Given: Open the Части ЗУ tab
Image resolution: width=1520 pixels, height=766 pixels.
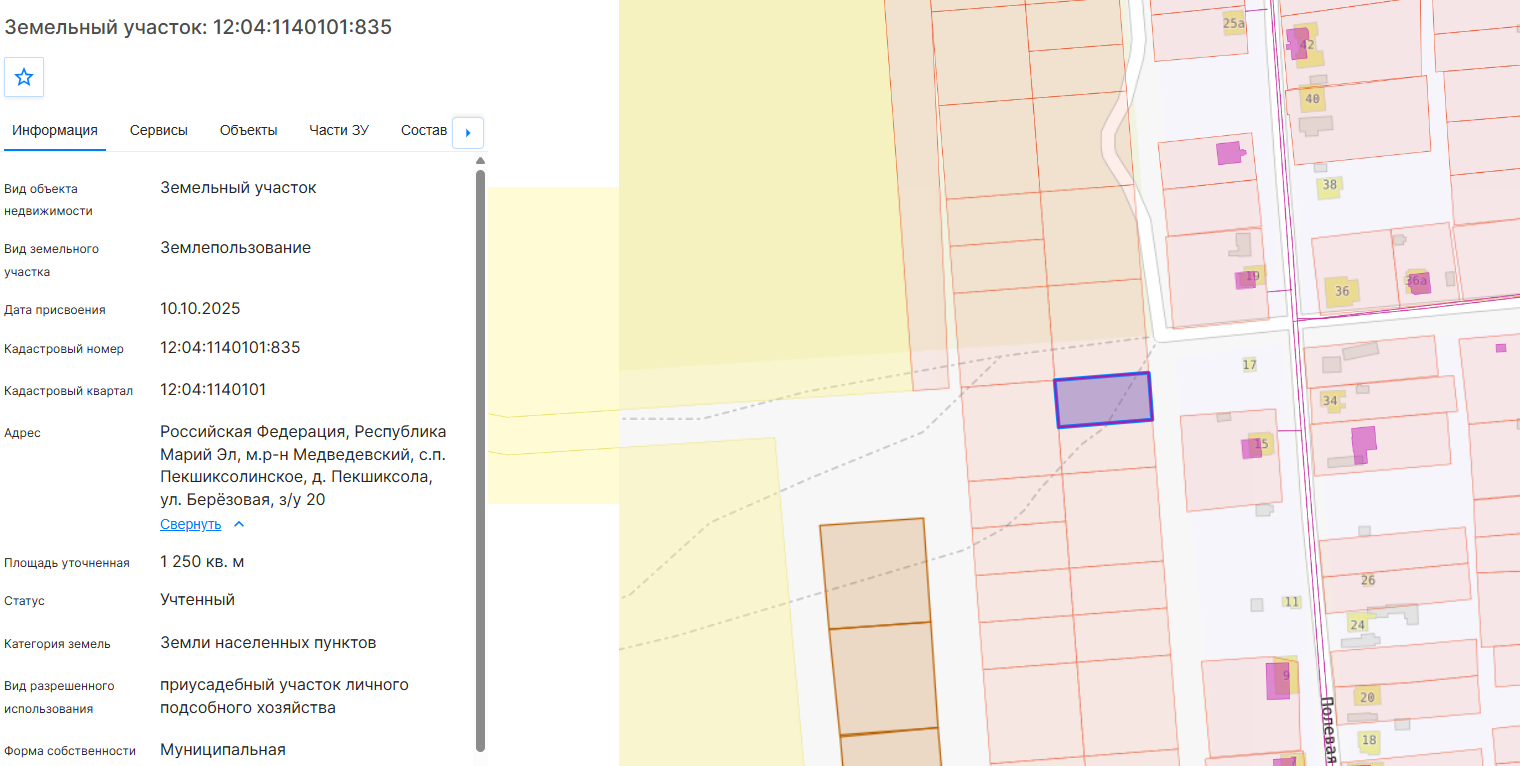Looking at the screenshot, I should click(339, 130).
